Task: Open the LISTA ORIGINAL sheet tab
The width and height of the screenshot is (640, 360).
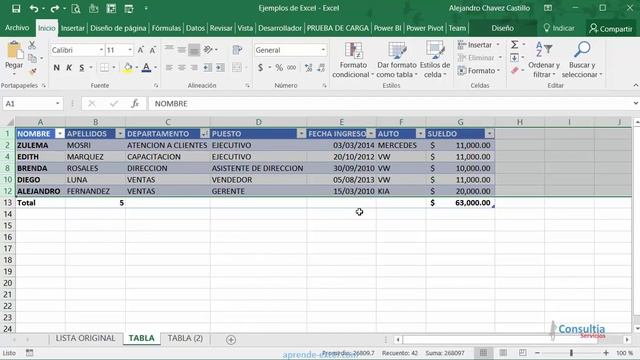Action: [x=85, y=338]
